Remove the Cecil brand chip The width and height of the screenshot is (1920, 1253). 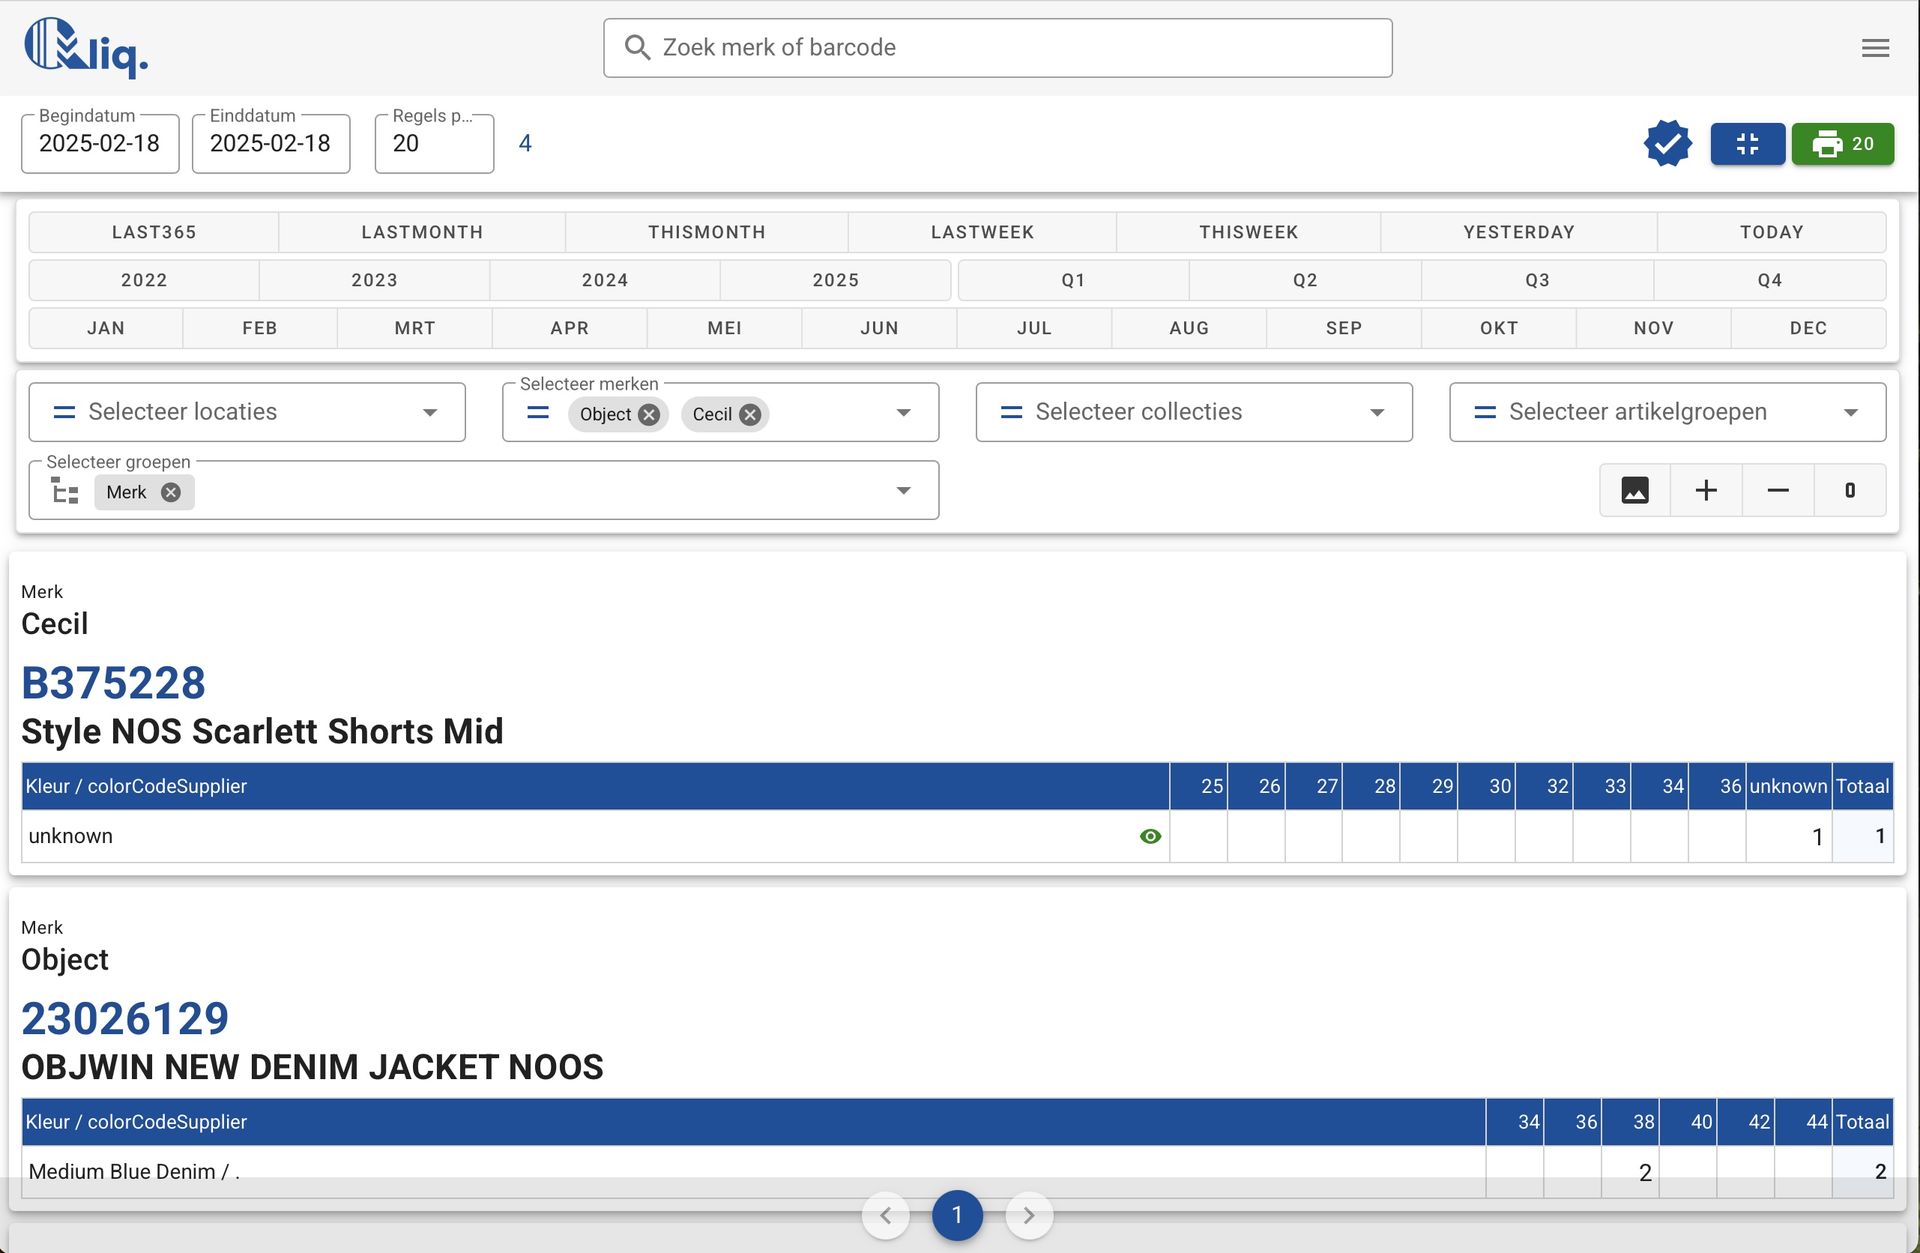pyautogui.click(x=750, y=414)
